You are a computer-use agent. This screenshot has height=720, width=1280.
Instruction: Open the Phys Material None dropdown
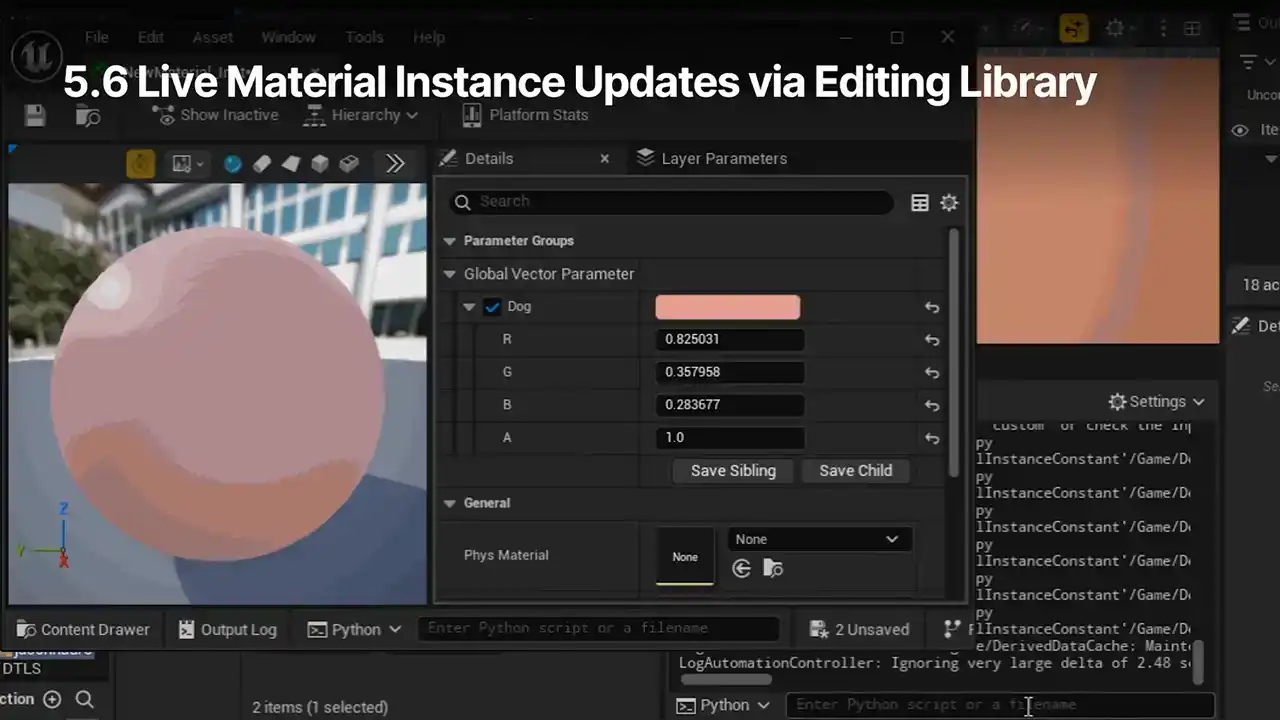[818, 539]
